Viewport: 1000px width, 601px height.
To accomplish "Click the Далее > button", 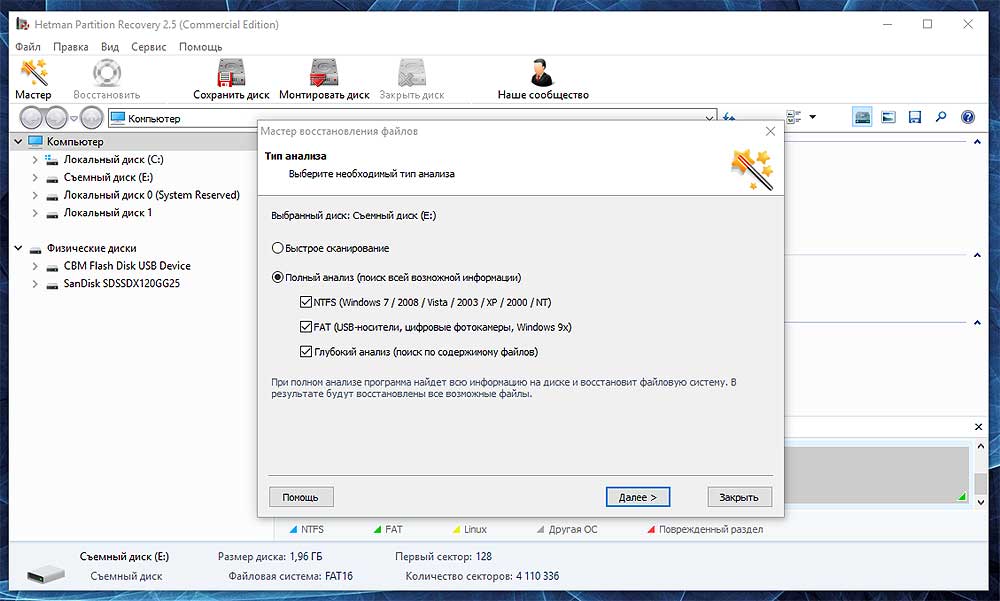I will (x=638, y=497).
